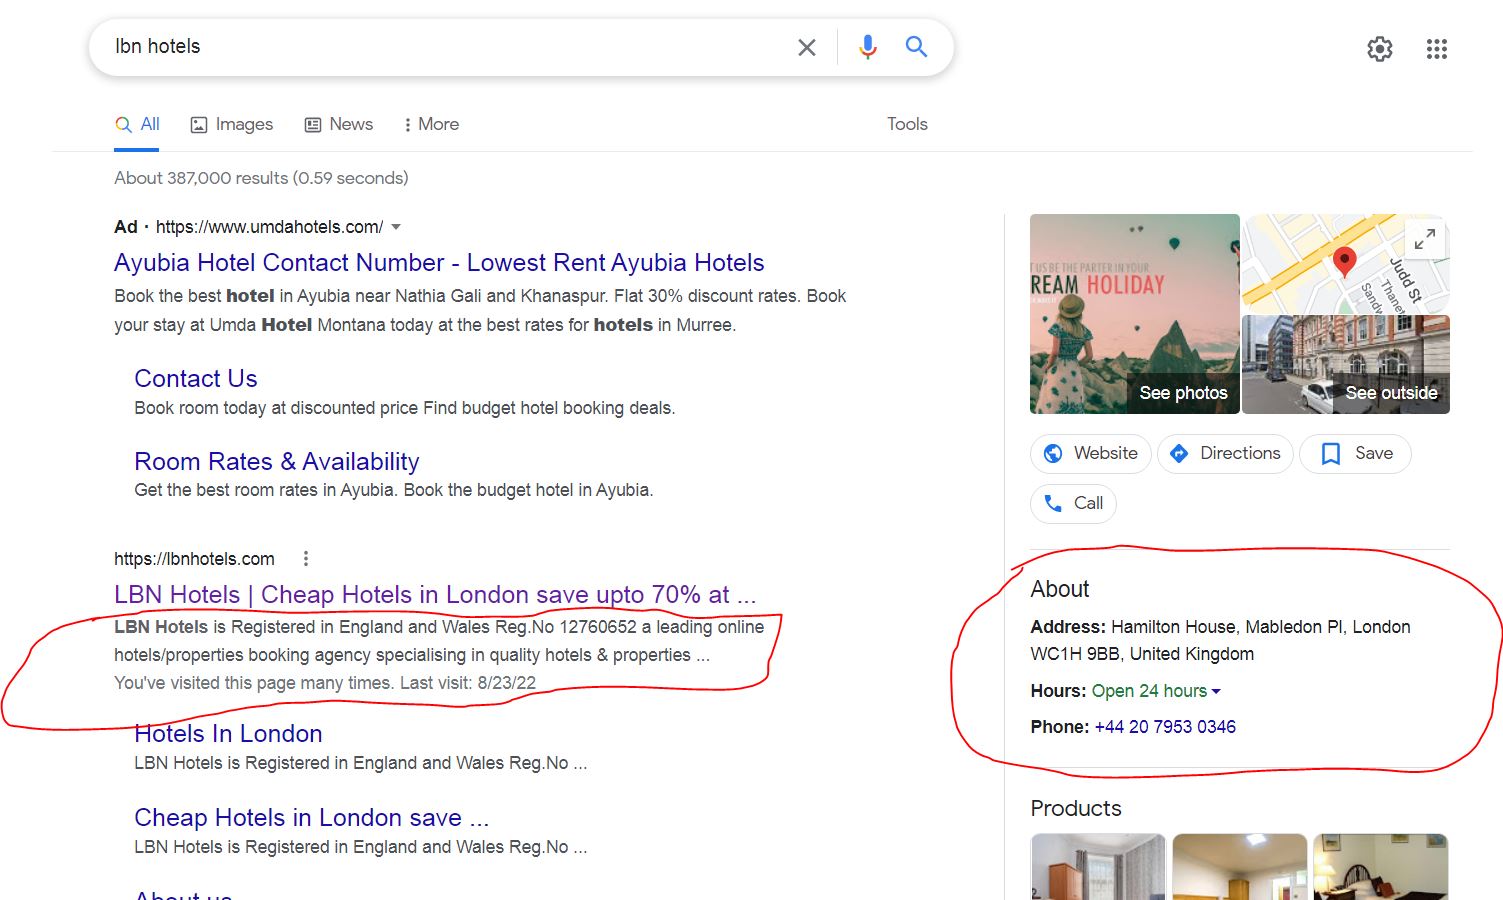Screen dimensions: 1503x900
Task: Expand the map with the expand arrows icon
Action: click(1425, 239)
